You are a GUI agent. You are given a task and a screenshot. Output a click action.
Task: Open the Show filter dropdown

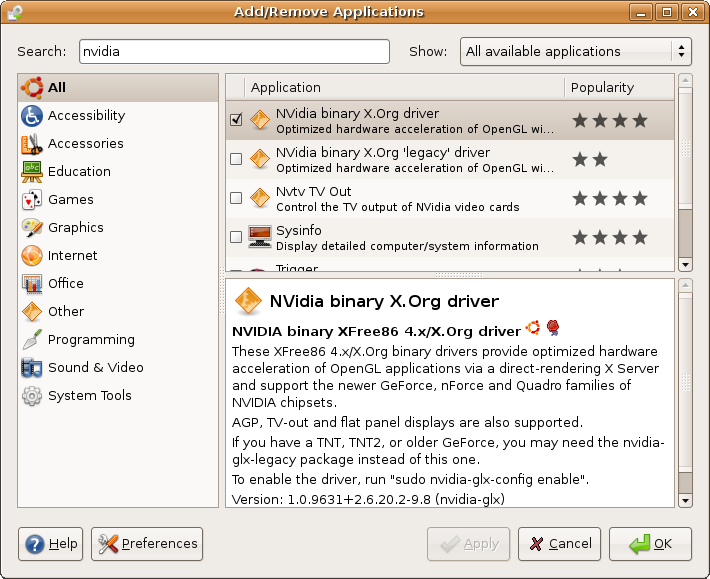coord(576,52)
